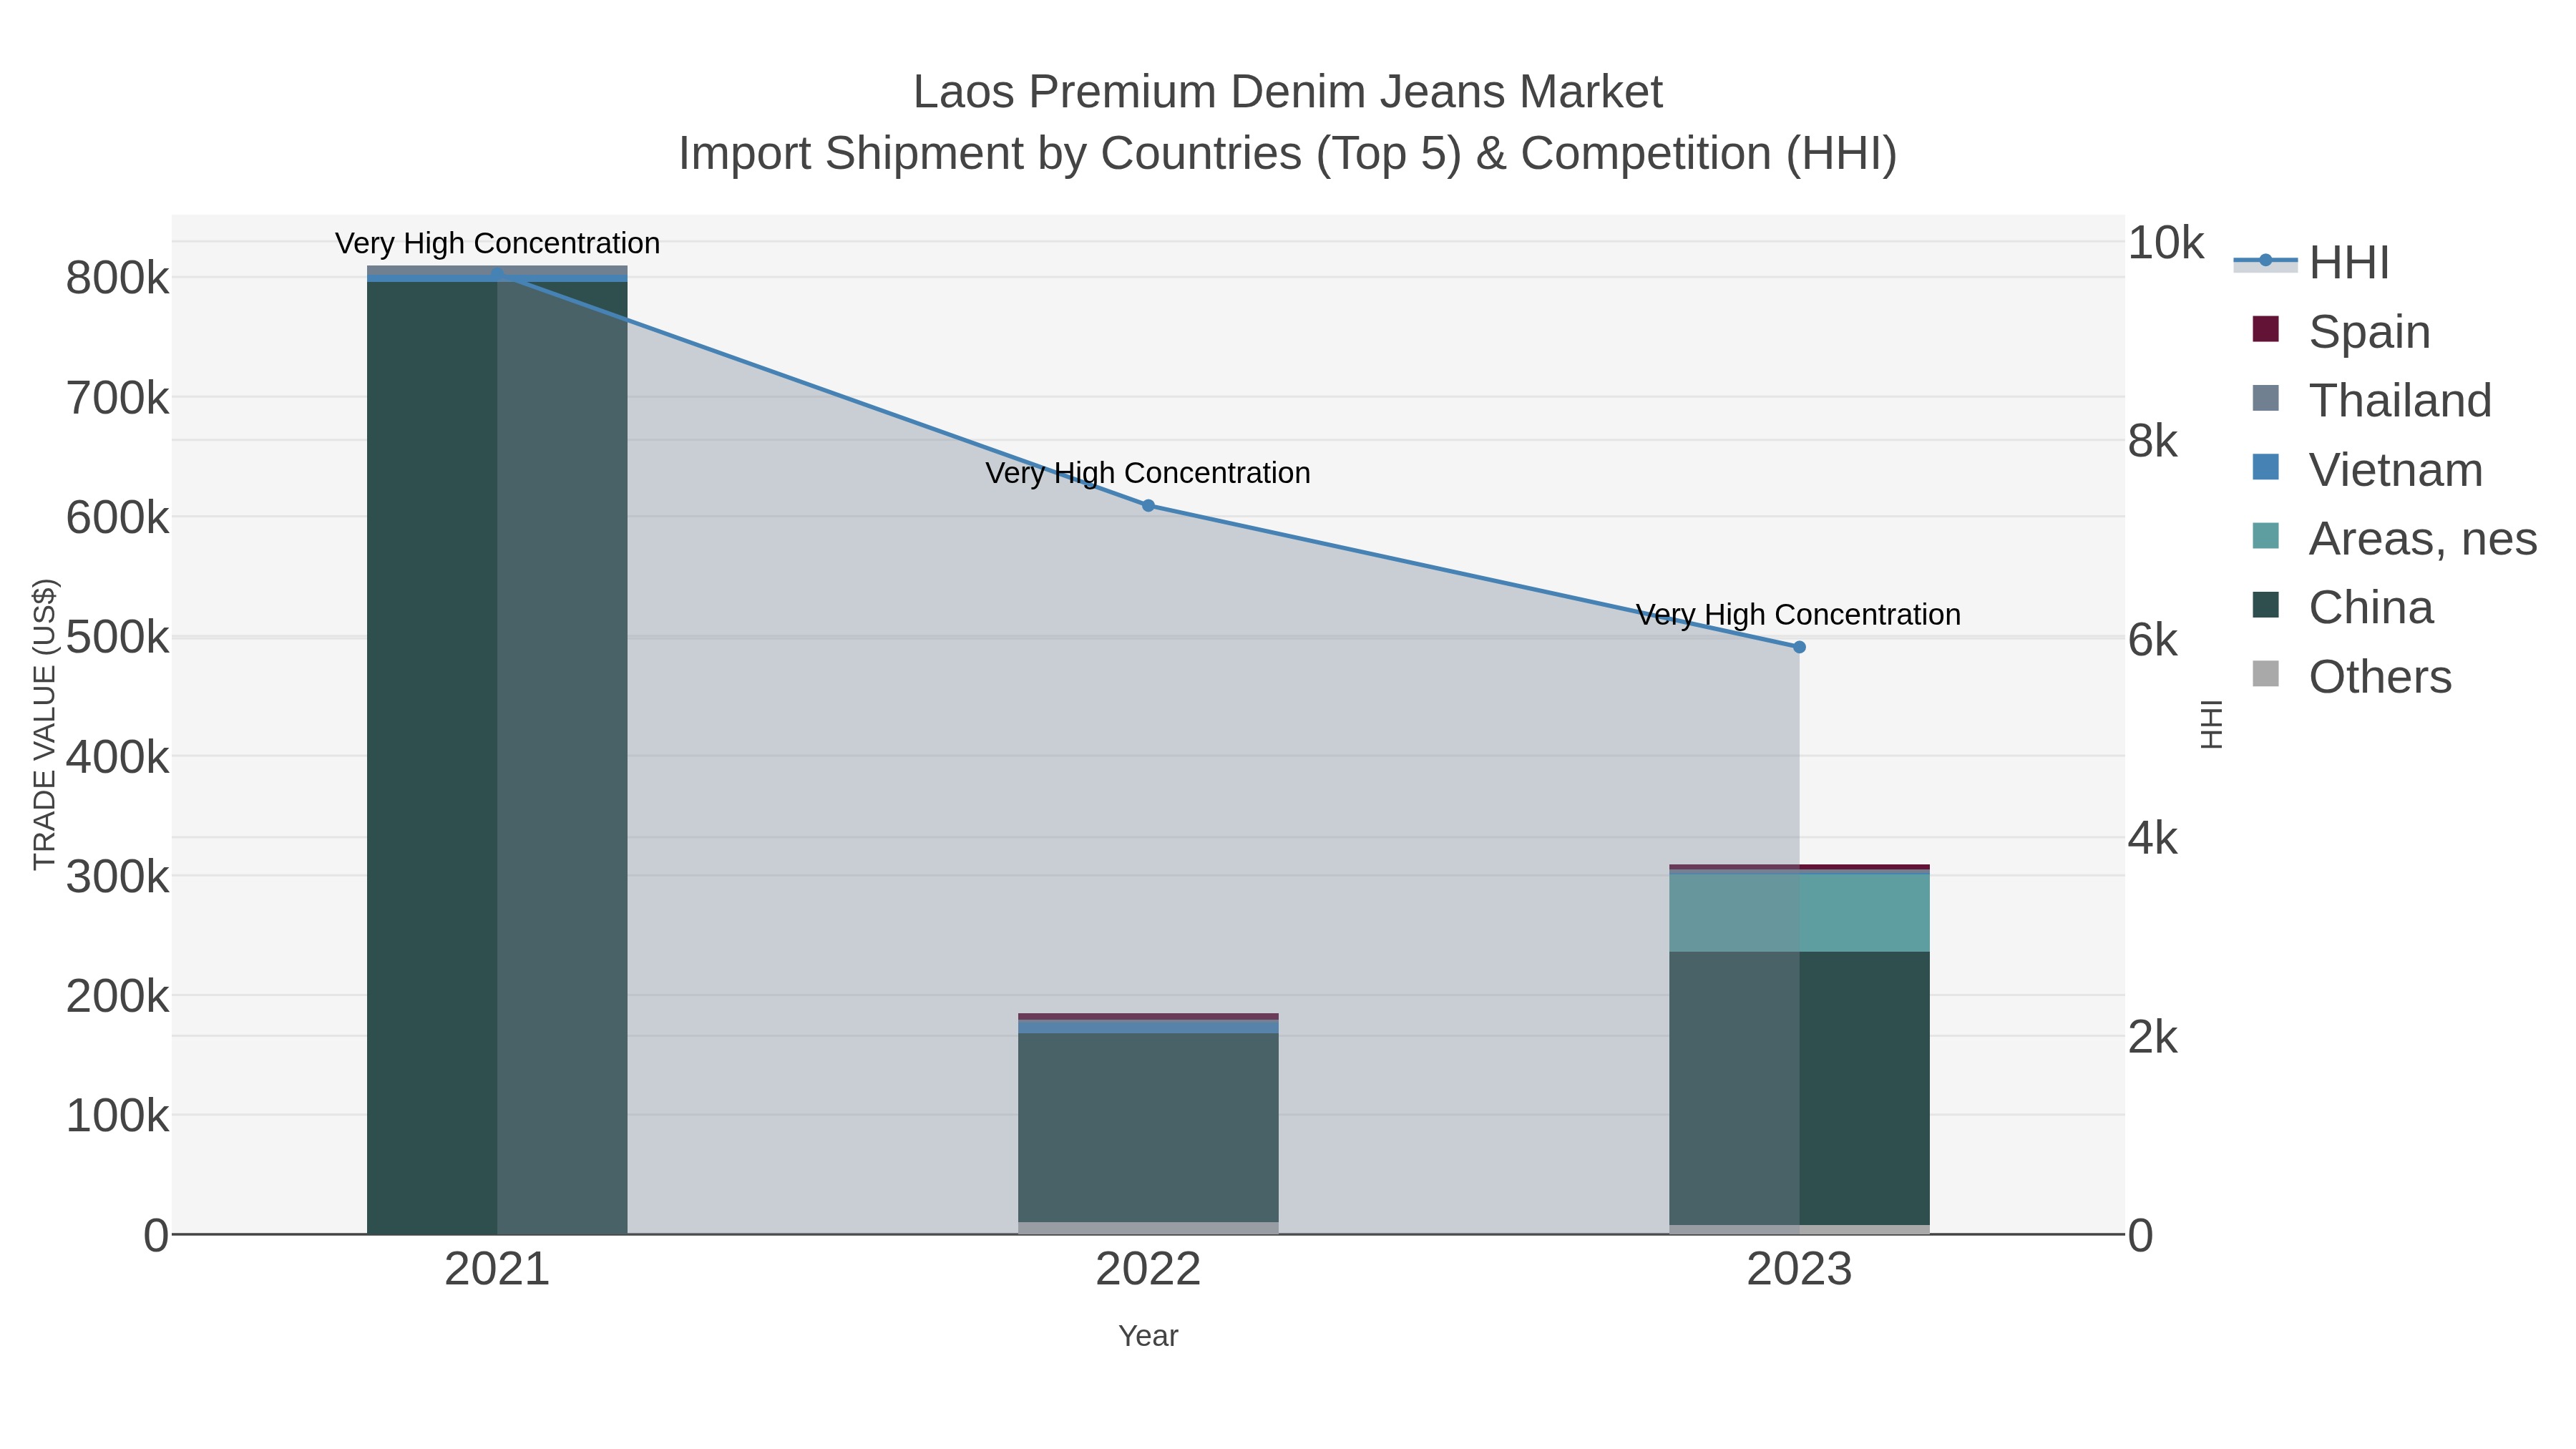Toggle the Others legend label
This screenshot has height=1449, width=2576.
coord(2380,677)
